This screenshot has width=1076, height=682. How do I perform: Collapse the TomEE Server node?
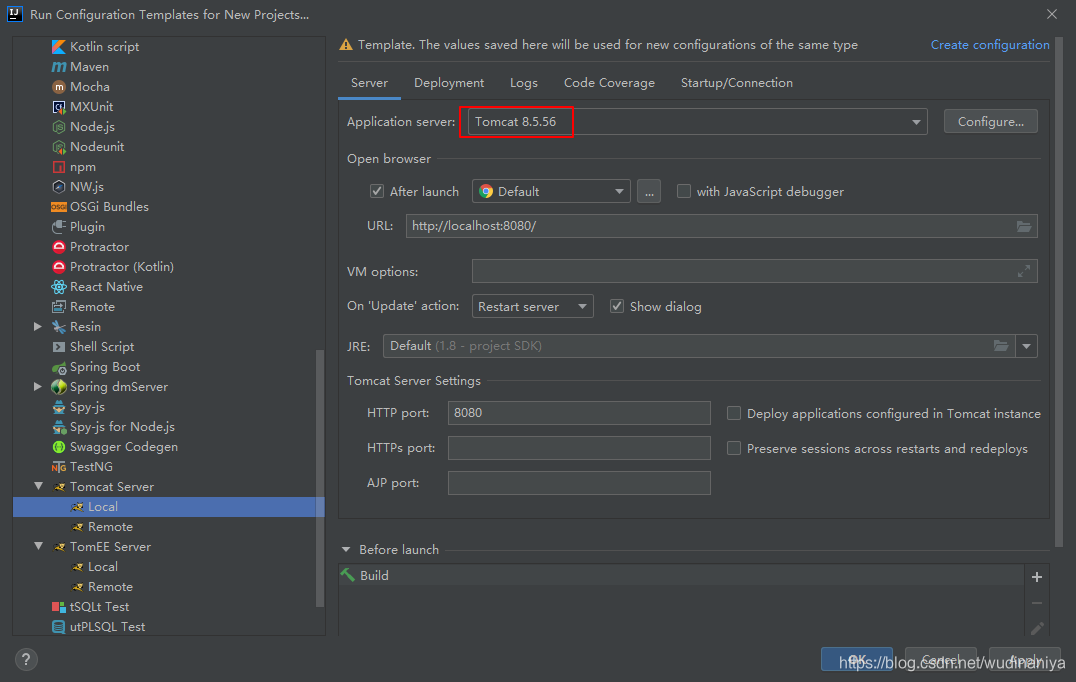click(x=38, y=547)
